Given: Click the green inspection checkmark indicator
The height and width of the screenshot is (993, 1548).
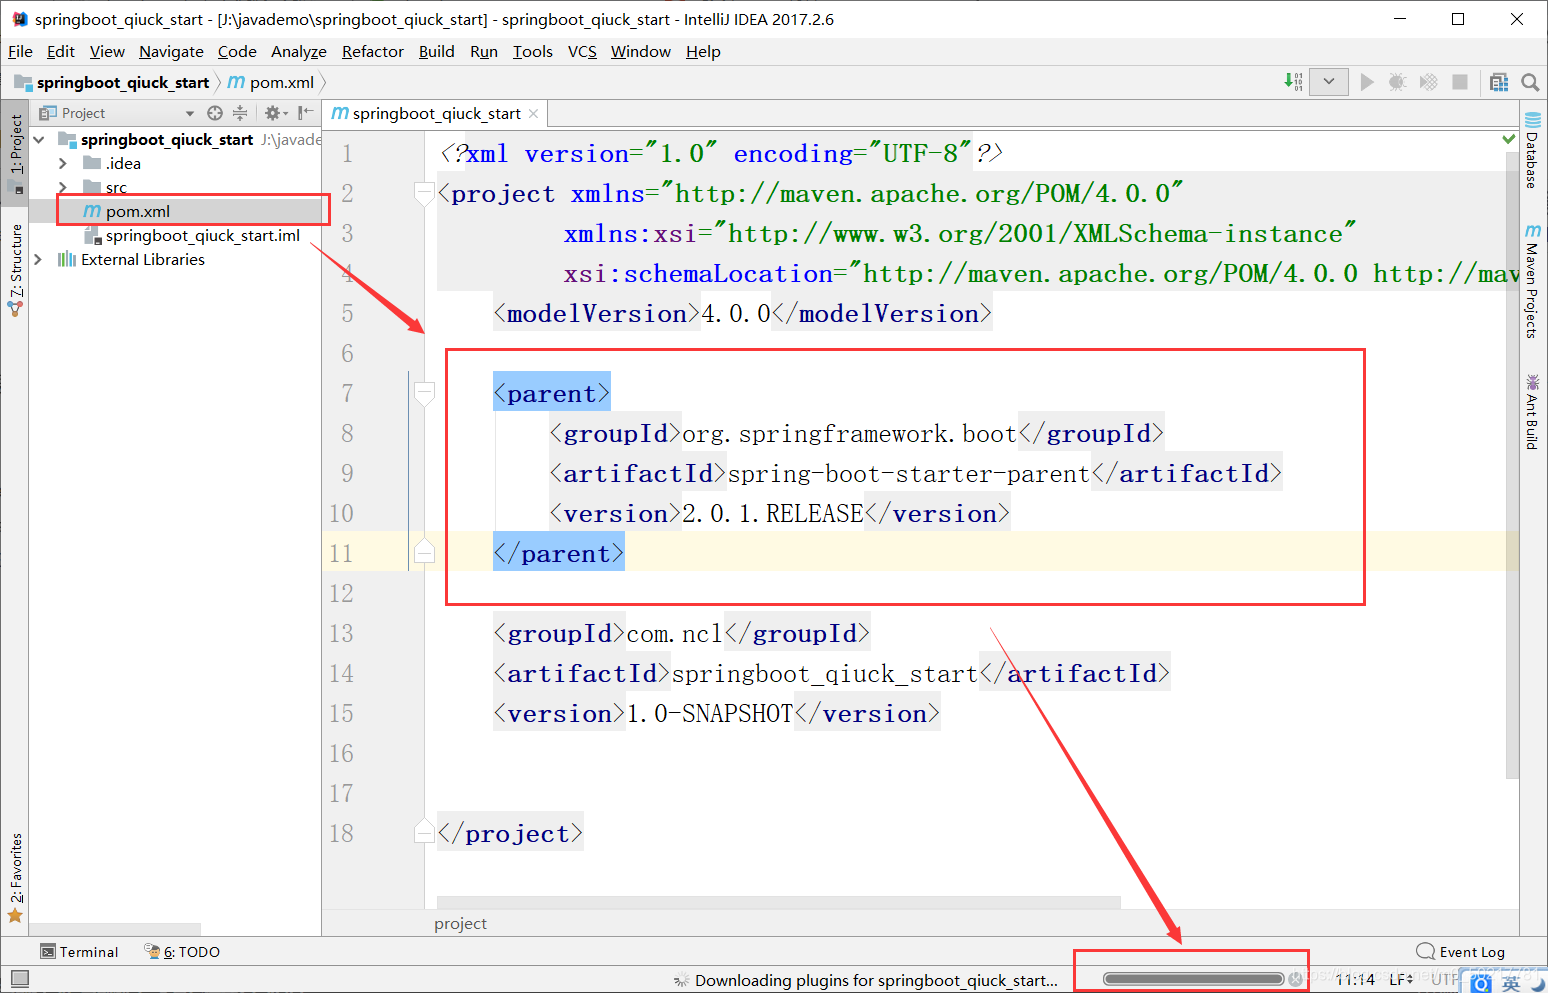Looking at the screenshot, I should 1509,139.
